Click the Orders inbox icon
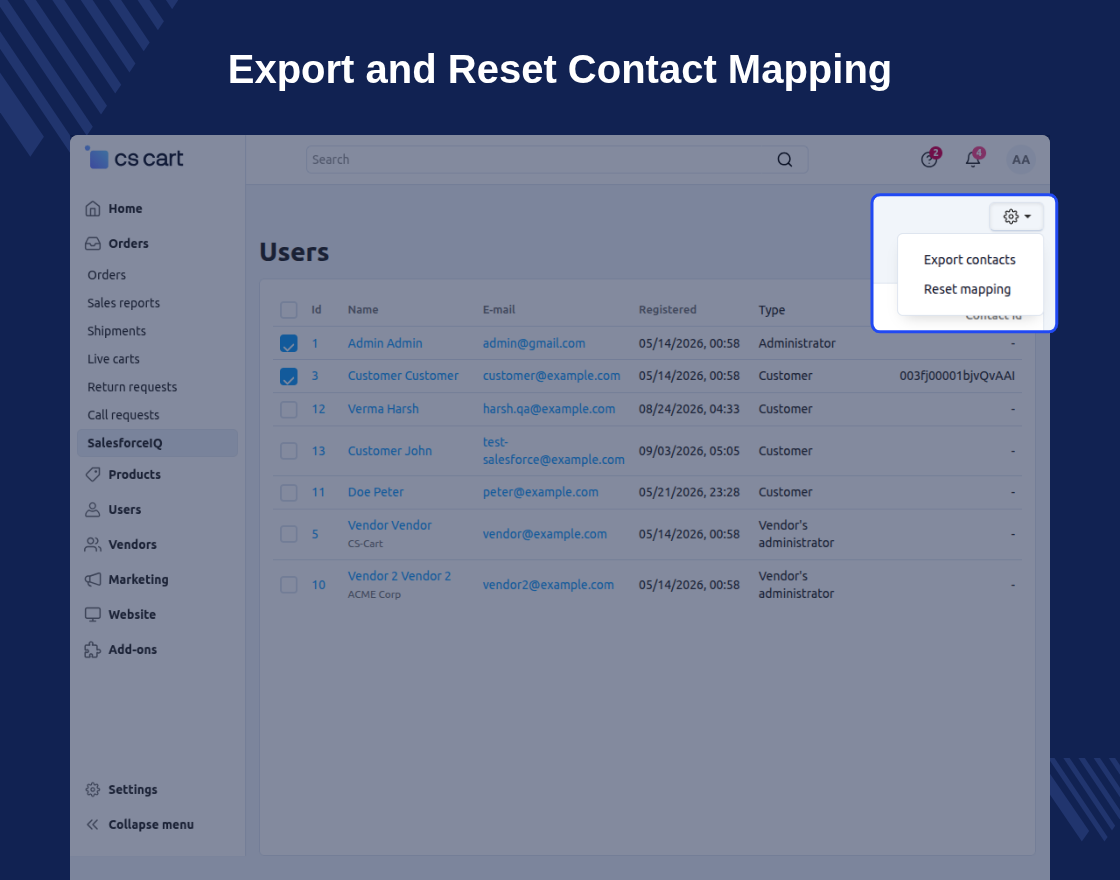Image resolution: width=1120 pixels, height=880 pixels. click(93, 244)
